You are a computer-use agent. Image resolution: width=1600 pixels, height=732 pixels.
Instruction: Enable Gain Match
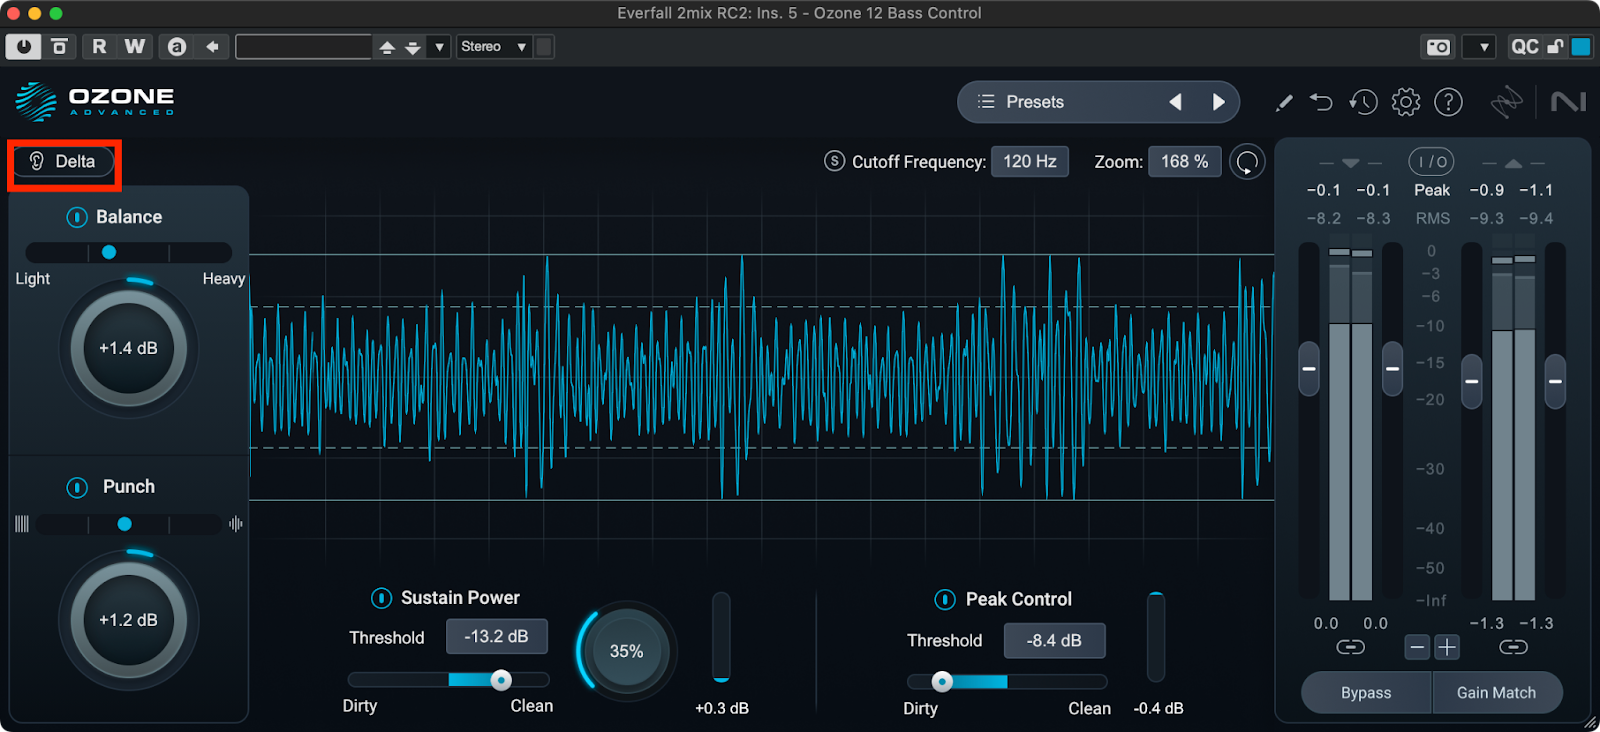(1496, 693)
